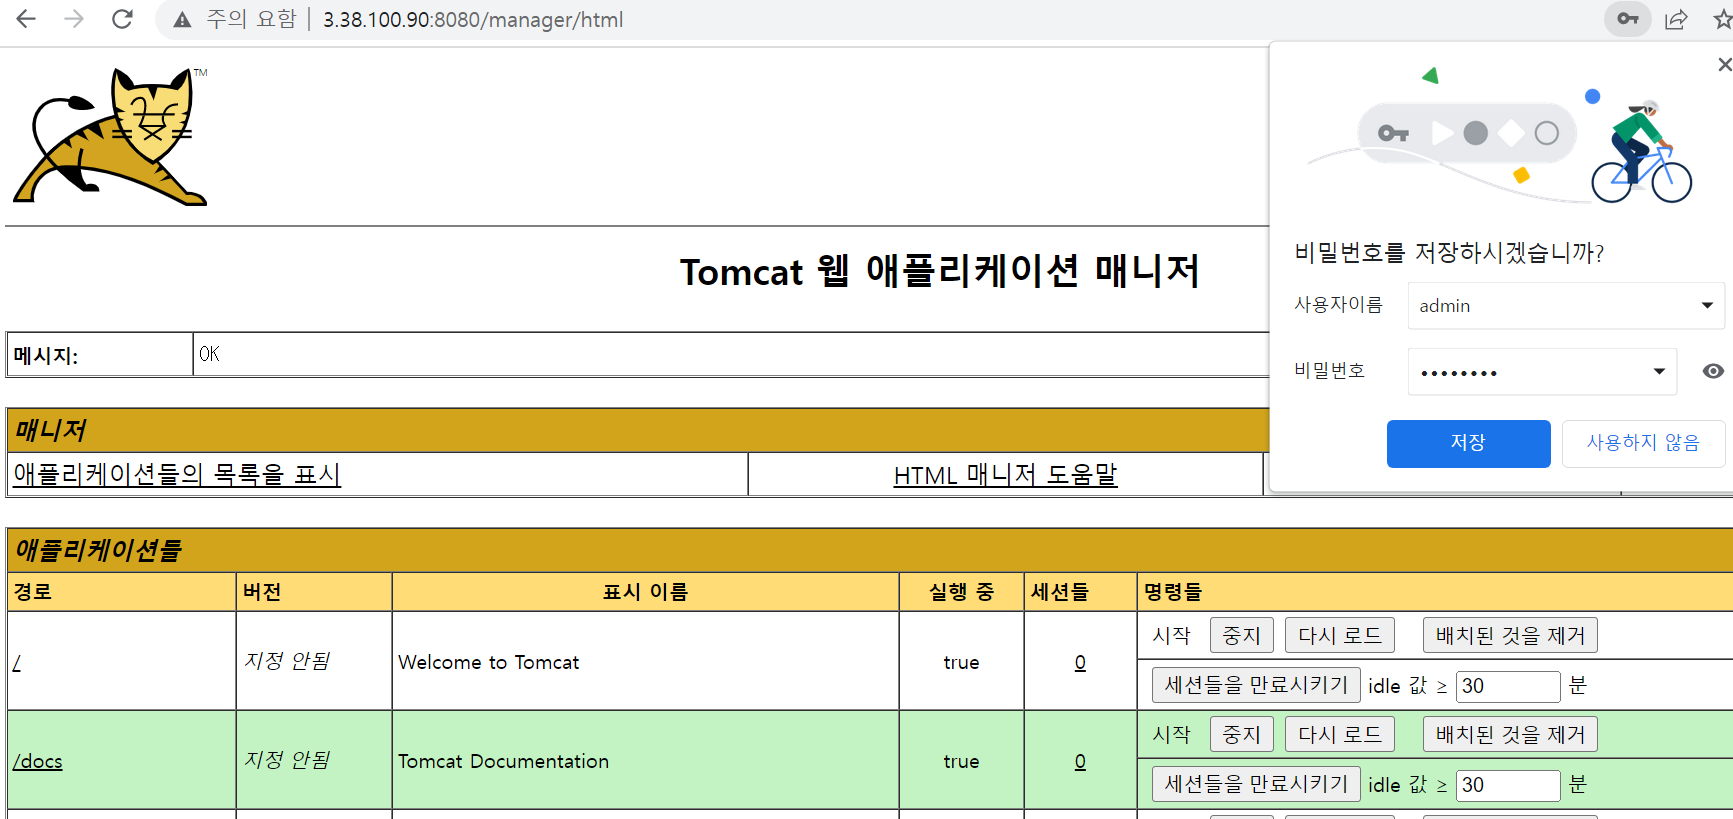
Task: Show password with the eye icon
Action: click(x=1713, y=371)
